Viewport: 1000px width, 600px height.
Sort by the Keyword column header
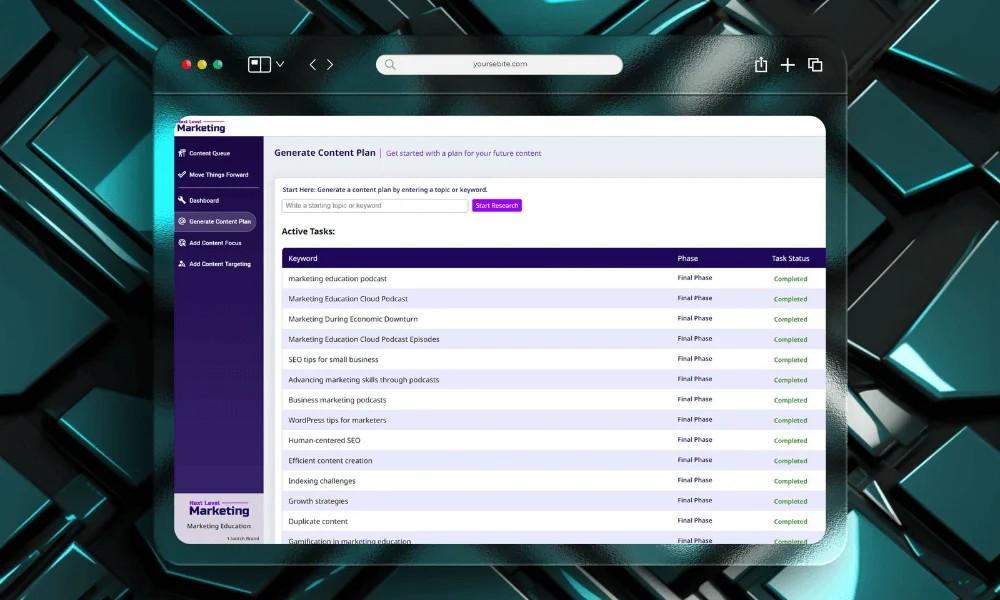[303, 258]
